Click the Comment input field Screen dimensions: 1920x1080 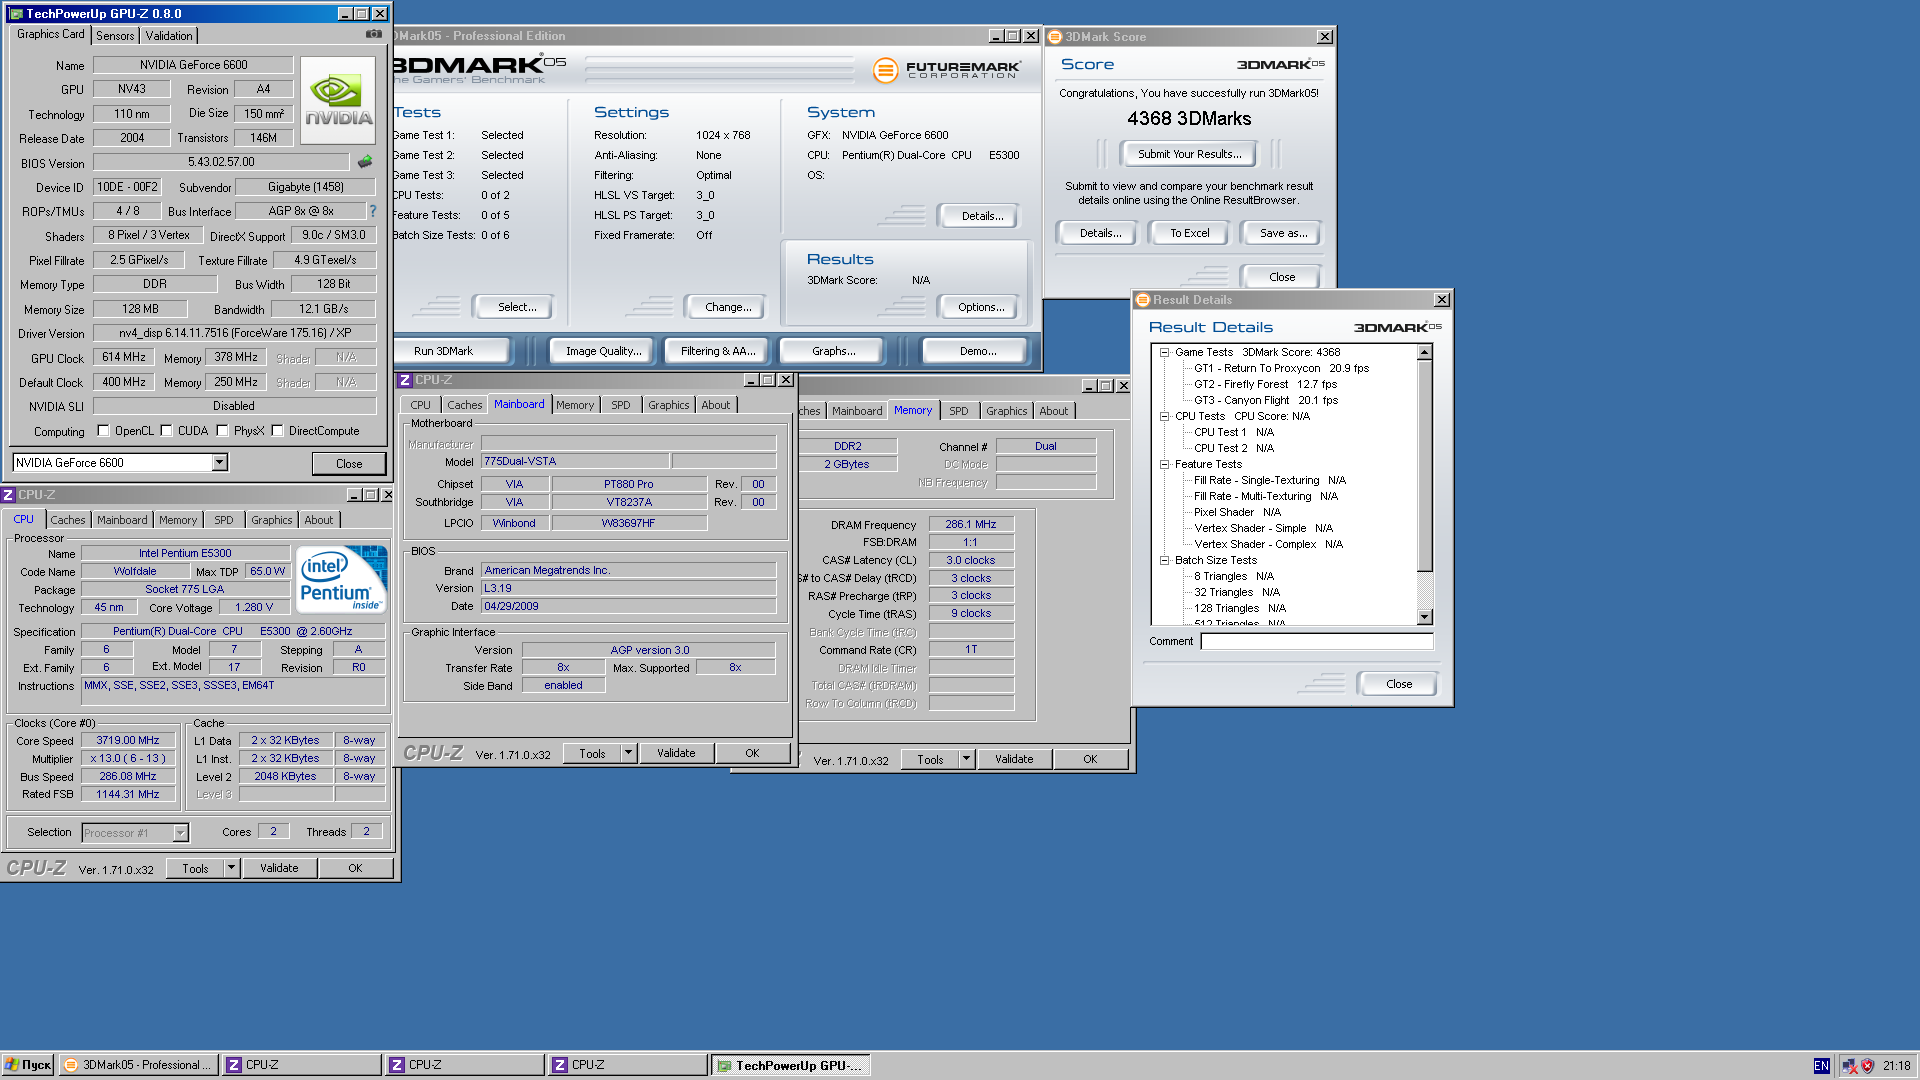[x=1317, y=642]
